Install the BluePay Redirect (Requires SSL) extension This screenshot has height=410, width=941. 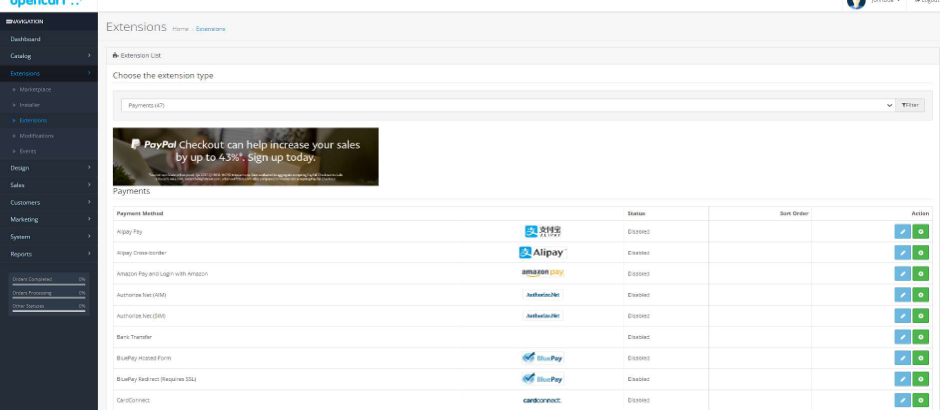pyautogui.click(x=921, y=379)
